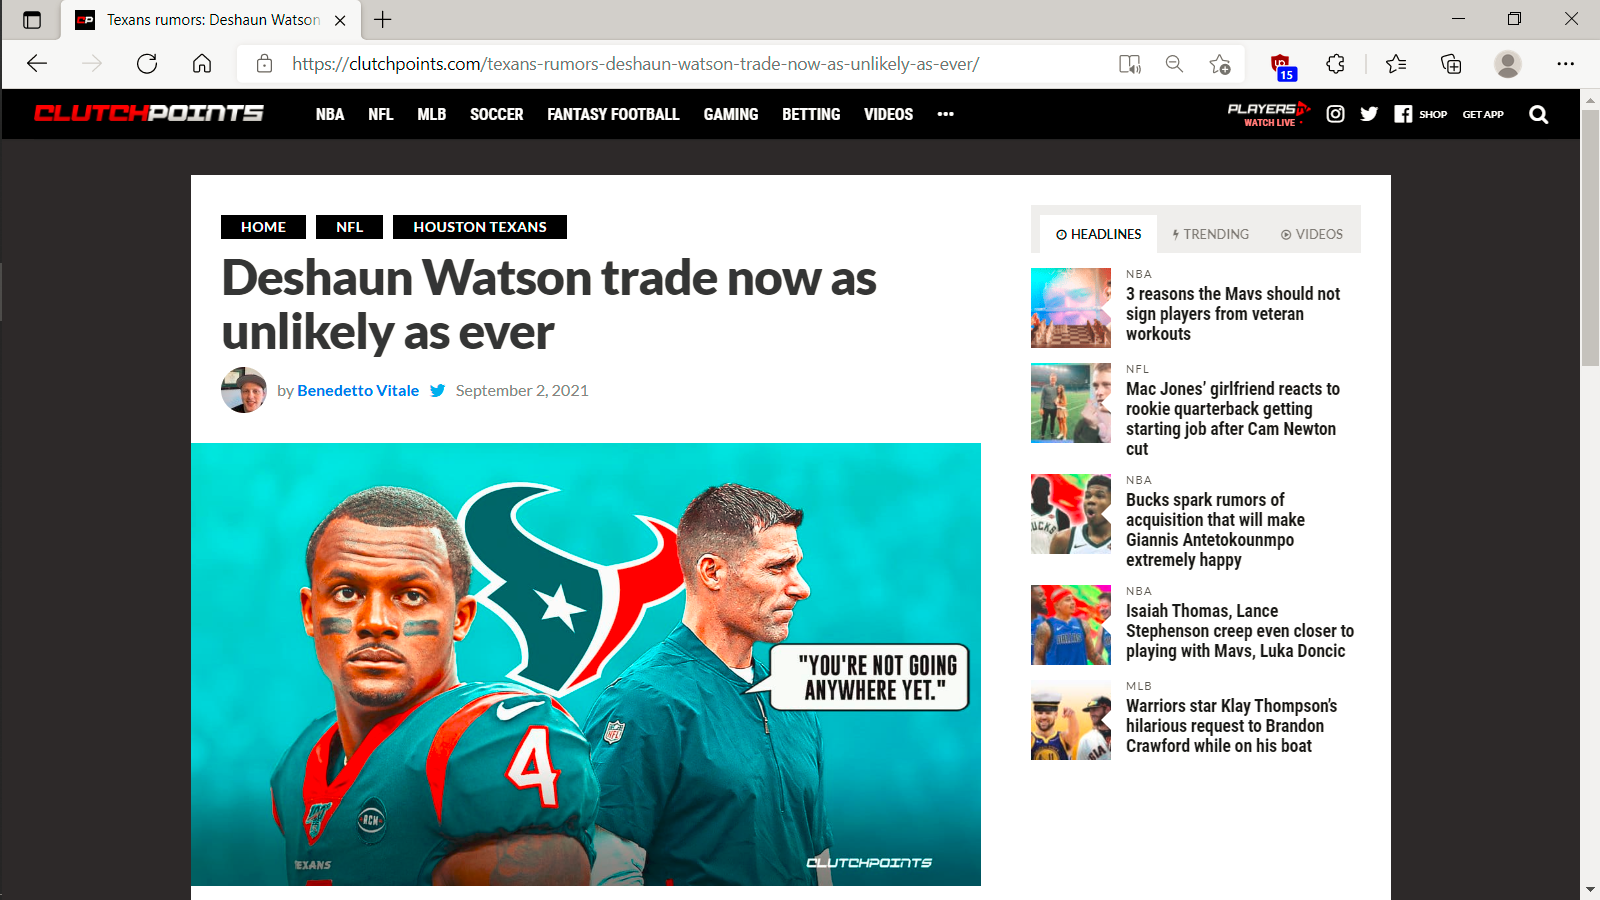Click the Mac Jones article thumbnail
The width and height of the screenshot is (1600, 900).
click(x=1071, y=403)
